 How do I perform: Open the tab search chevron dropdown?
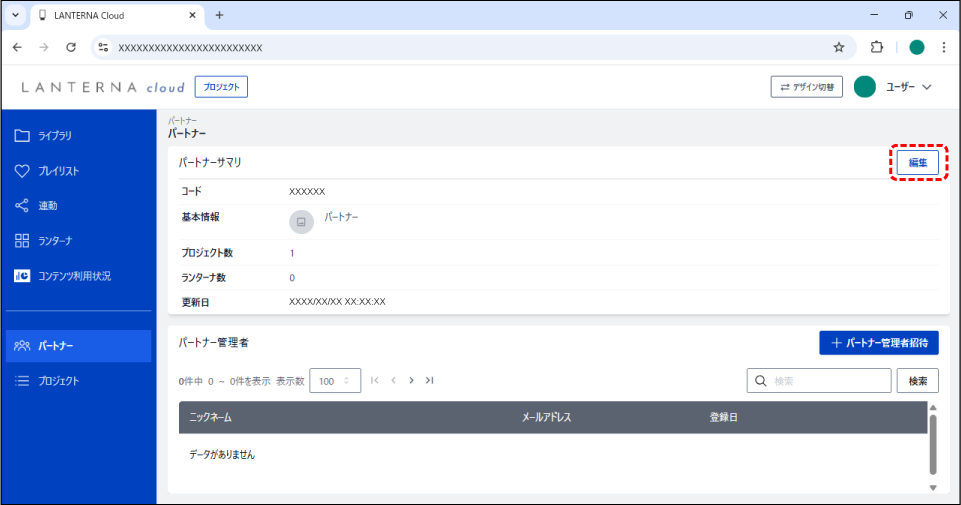click(15, 15)
